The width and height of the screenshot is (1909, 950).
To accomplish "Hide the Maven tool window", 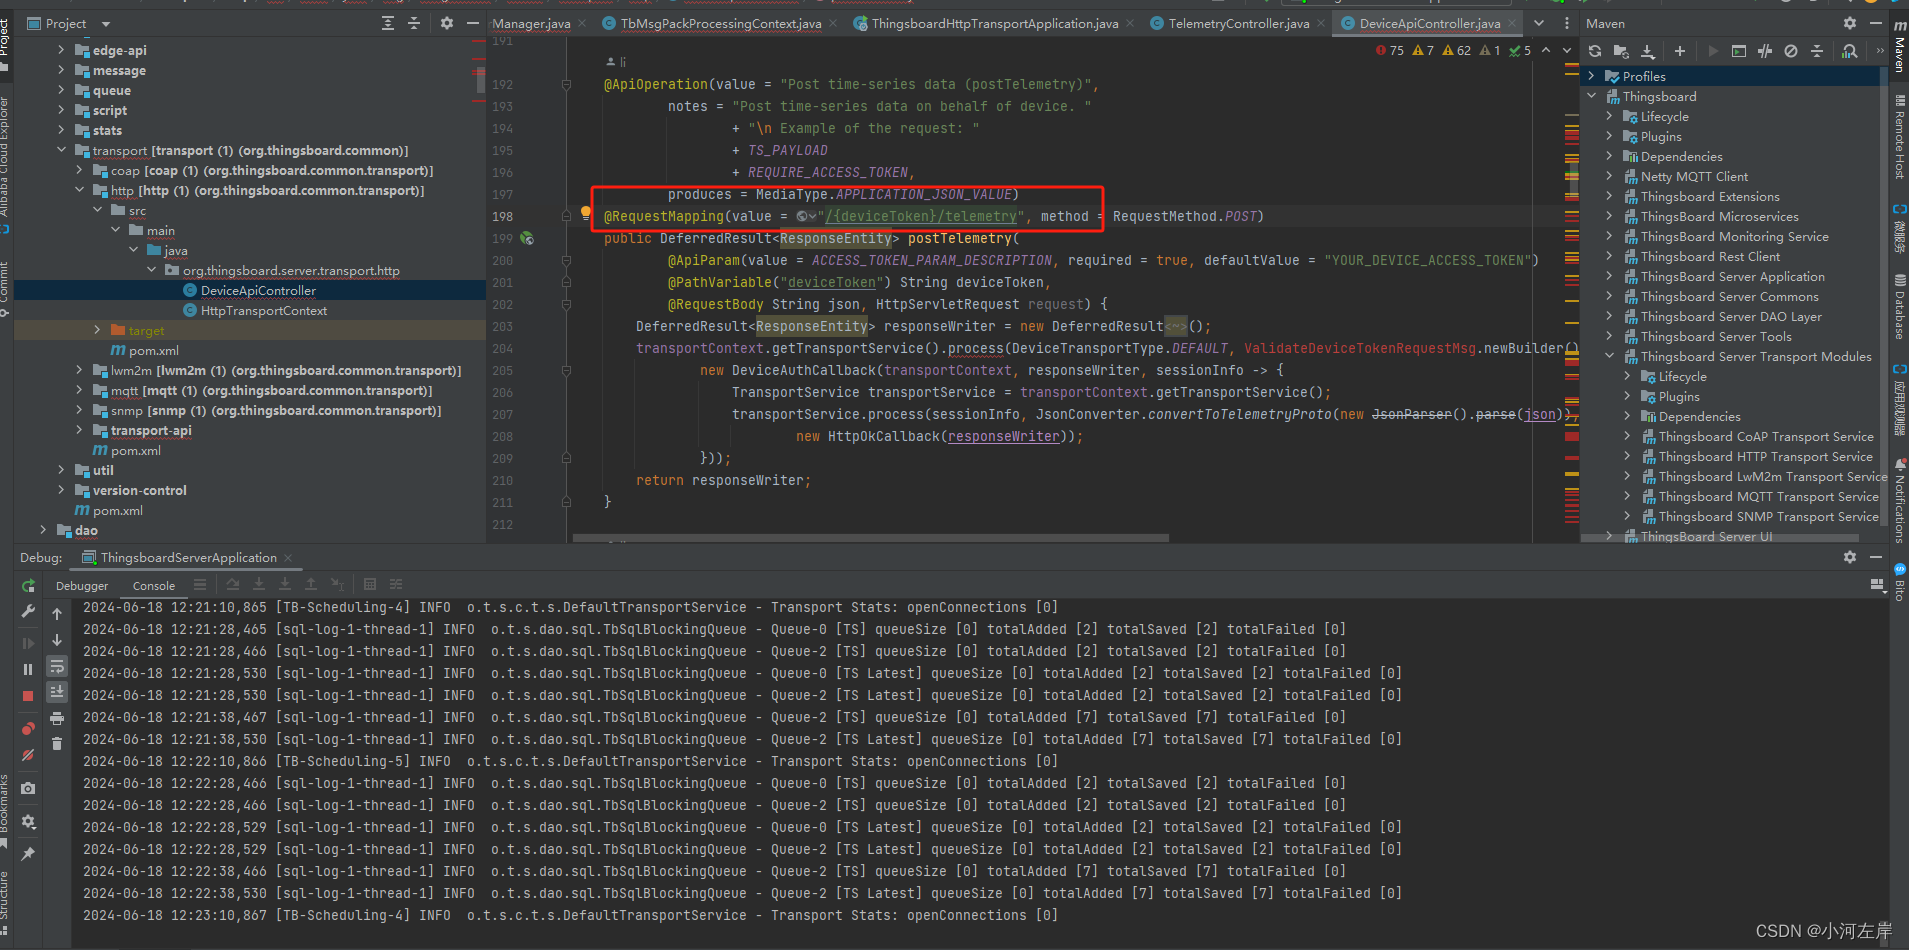I will 1876,23.
